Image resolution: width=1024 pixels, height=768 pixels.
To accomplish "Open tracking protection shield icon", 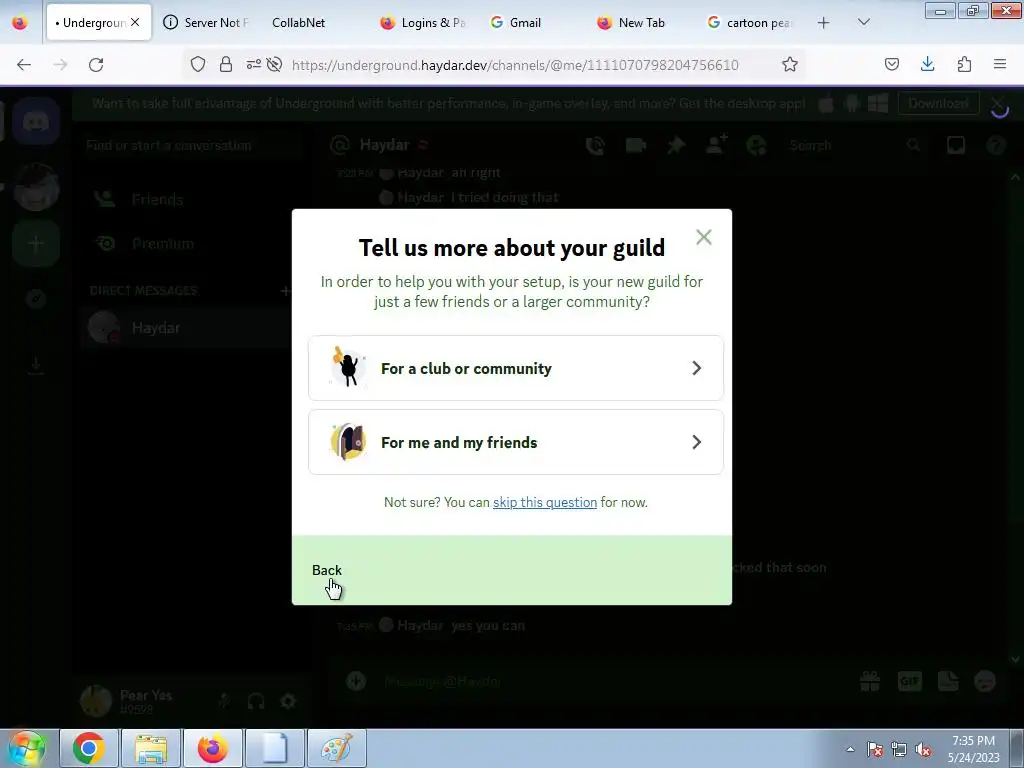I will coord(198,64).
